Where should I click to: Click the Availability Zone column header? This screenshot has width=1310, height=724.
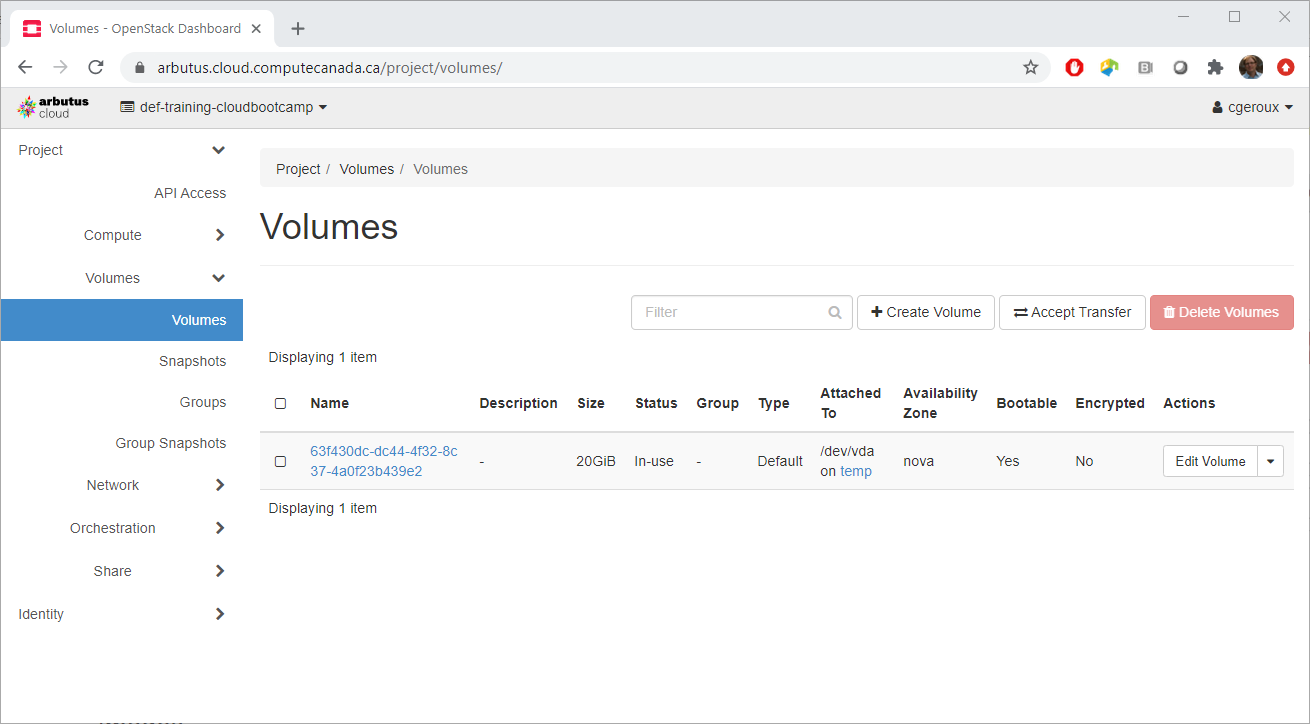click(940, 403)
